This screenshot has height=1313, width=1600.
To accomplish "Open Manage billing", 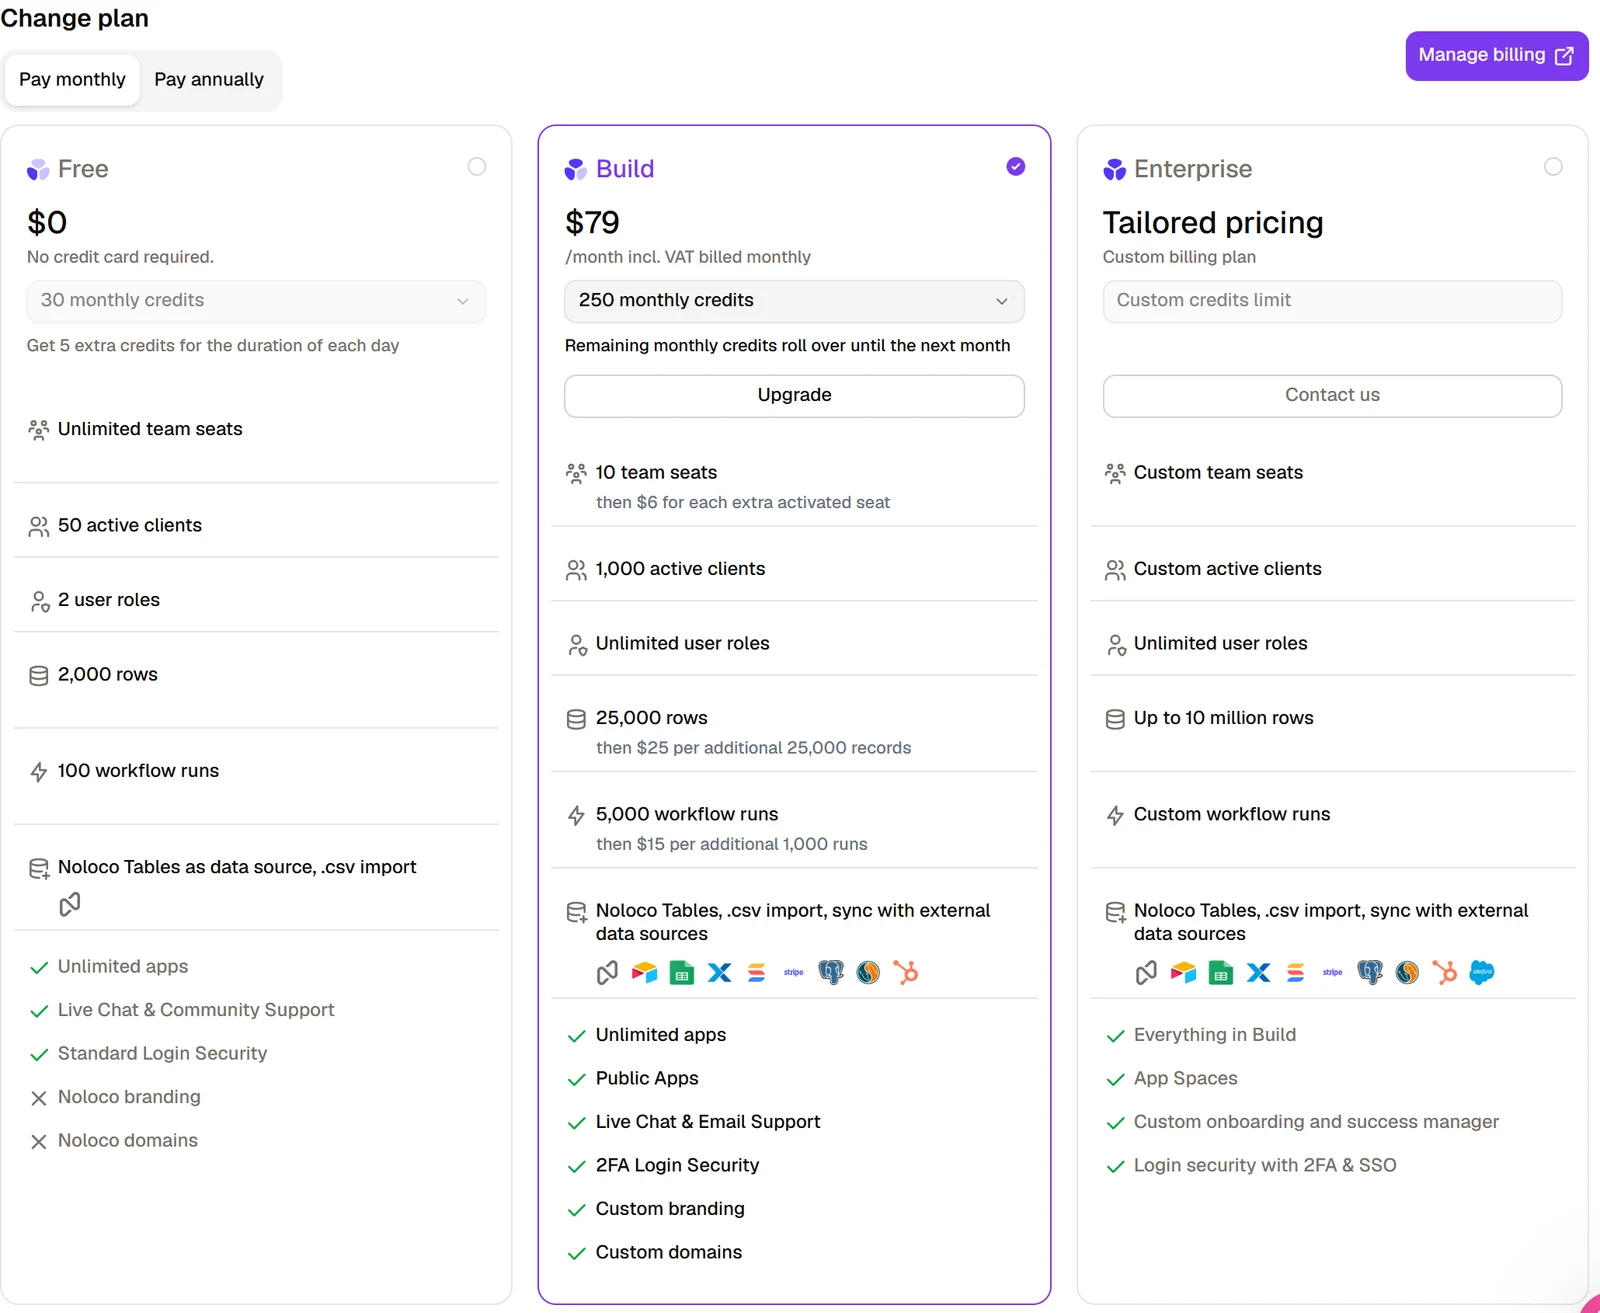I will [x=1496, y=56].
